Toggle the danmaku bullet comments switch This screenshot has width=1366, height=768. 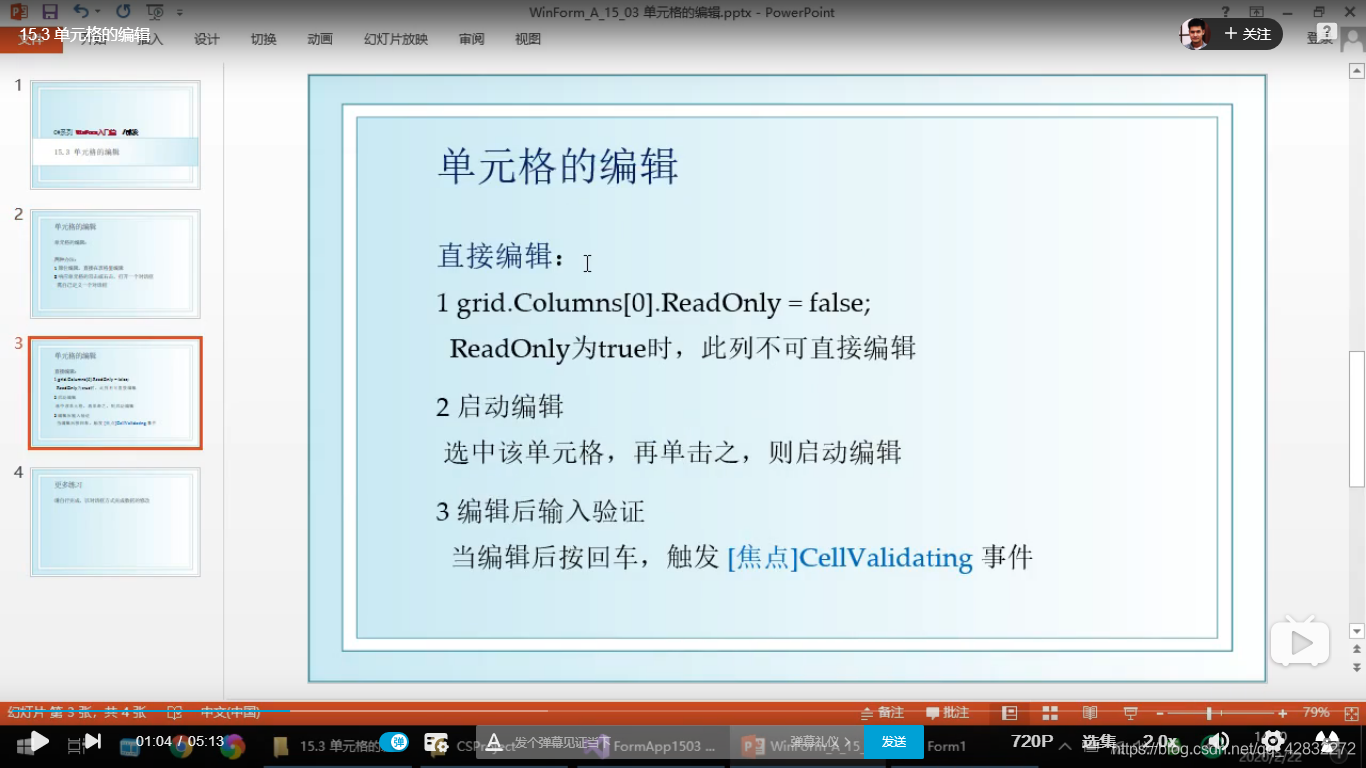click(x=394, y=742)
